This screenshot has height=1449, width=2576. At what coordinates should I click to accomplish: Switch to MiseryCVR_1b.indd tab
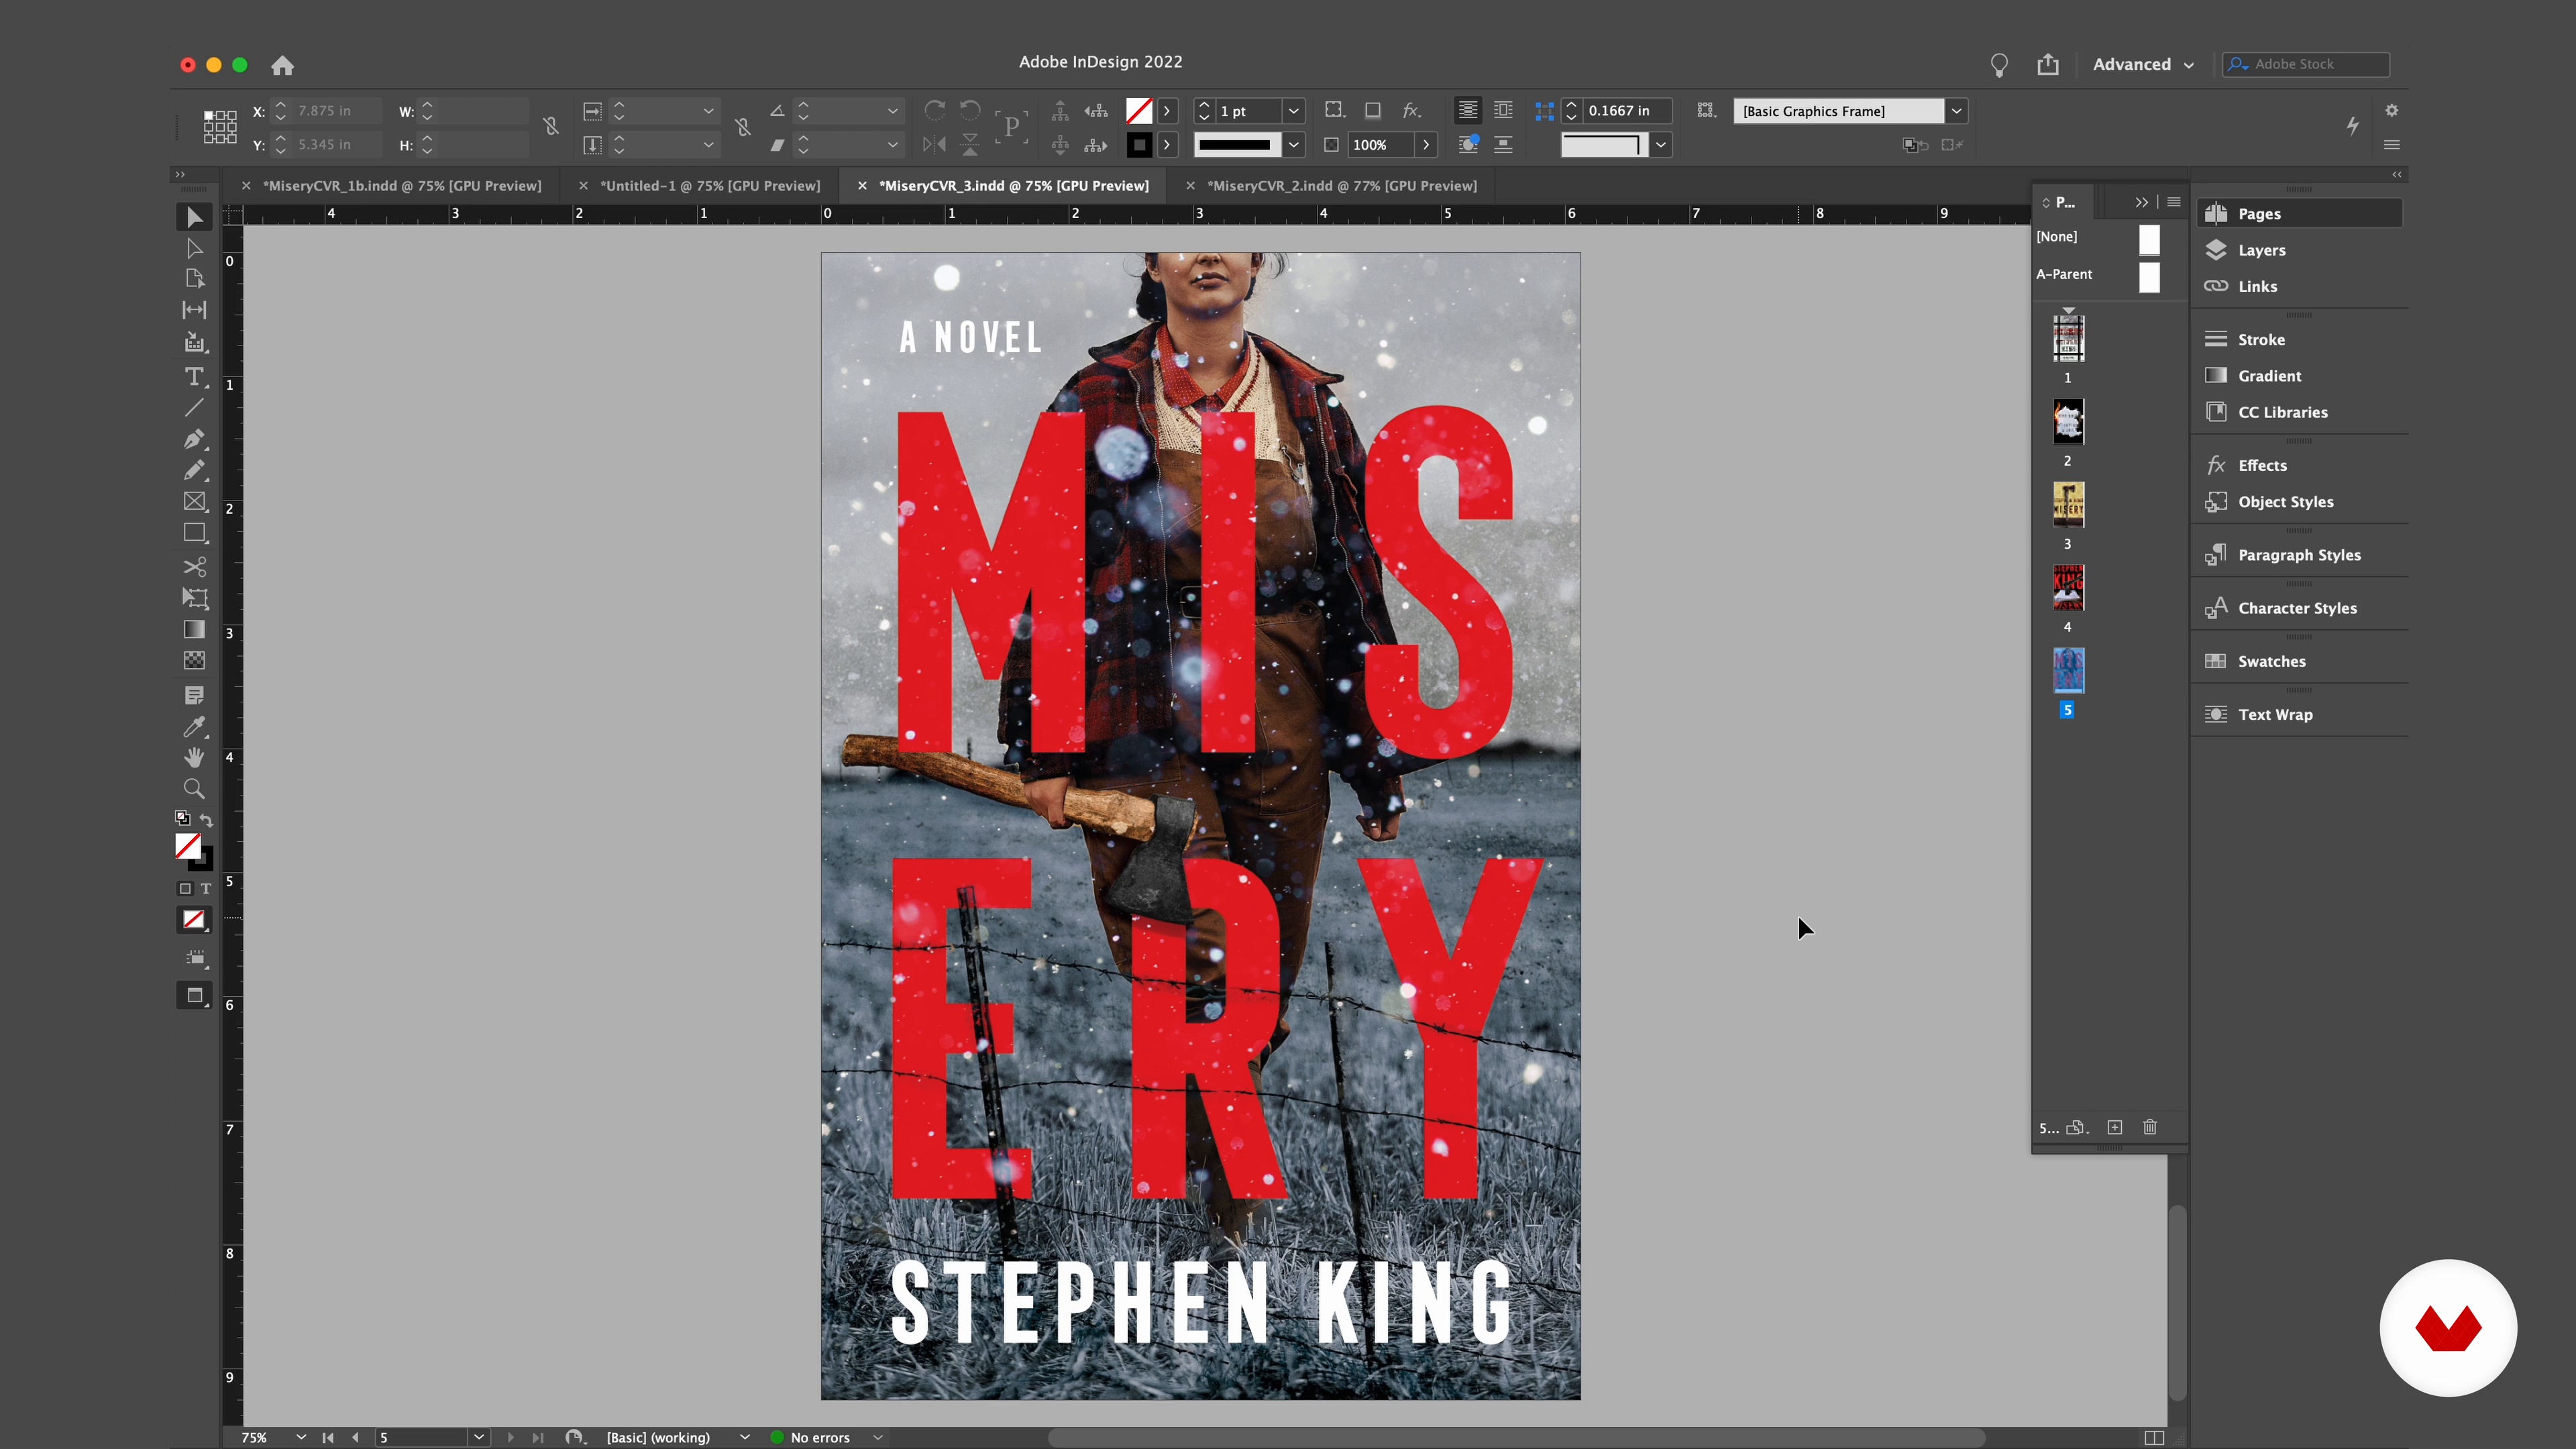click(x=402, y=186)
